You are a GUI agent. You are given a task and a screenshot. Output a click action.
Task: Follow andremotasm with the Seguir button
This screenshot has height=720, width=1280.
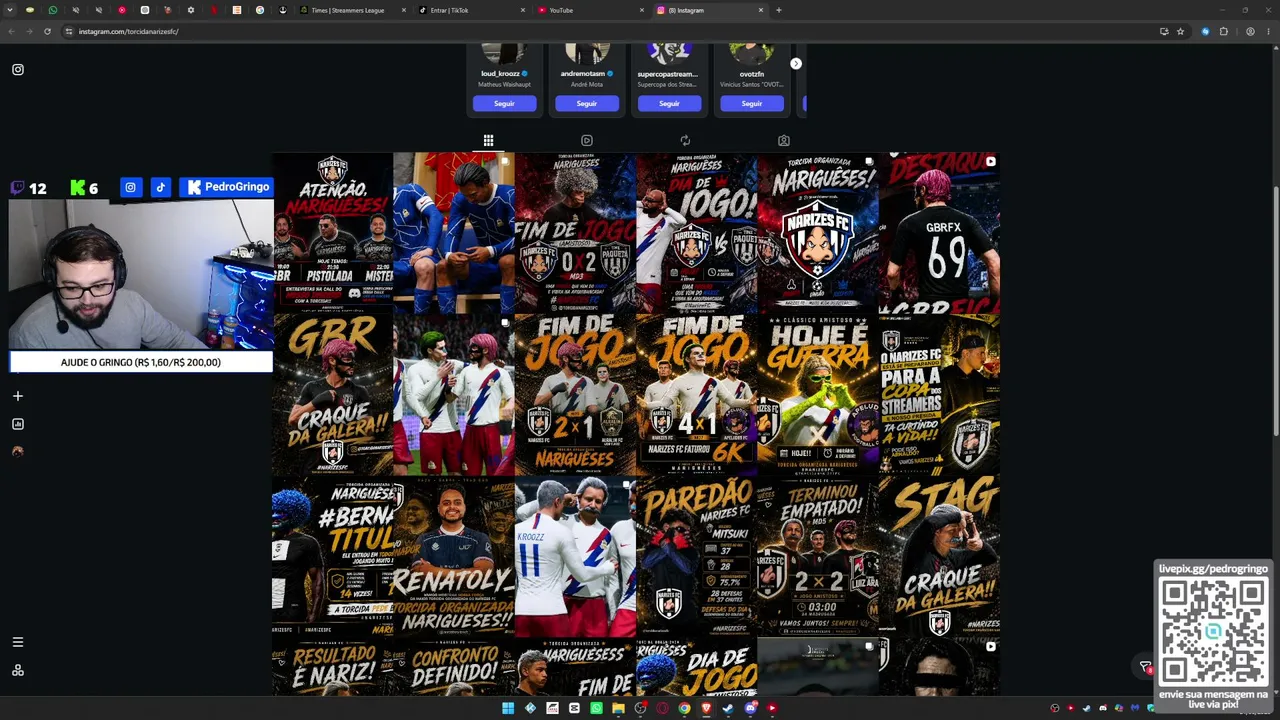(x=587, y=103)
